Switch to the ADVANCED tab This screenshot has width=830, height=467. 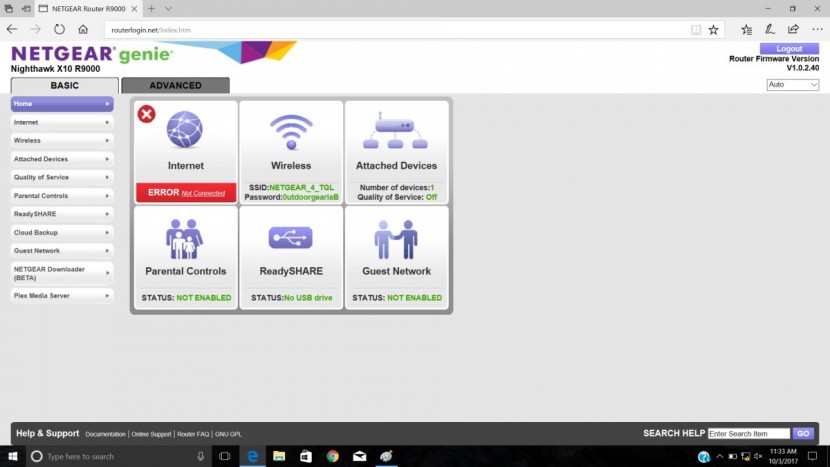175,85
